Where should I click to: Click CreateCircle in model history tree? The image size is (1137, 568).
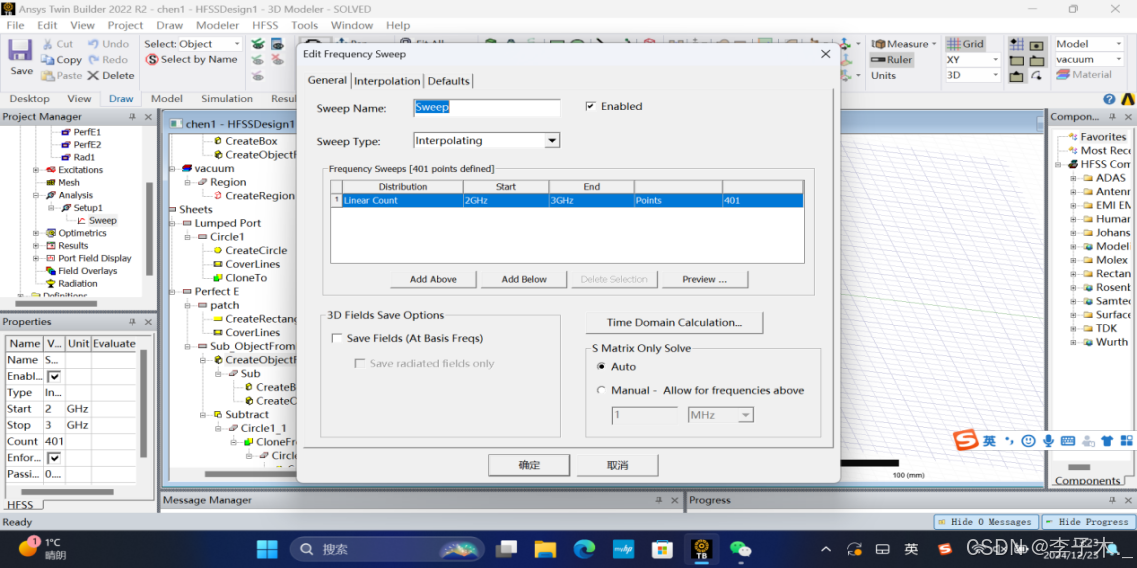pyautogui.click(x=256, y=250)
